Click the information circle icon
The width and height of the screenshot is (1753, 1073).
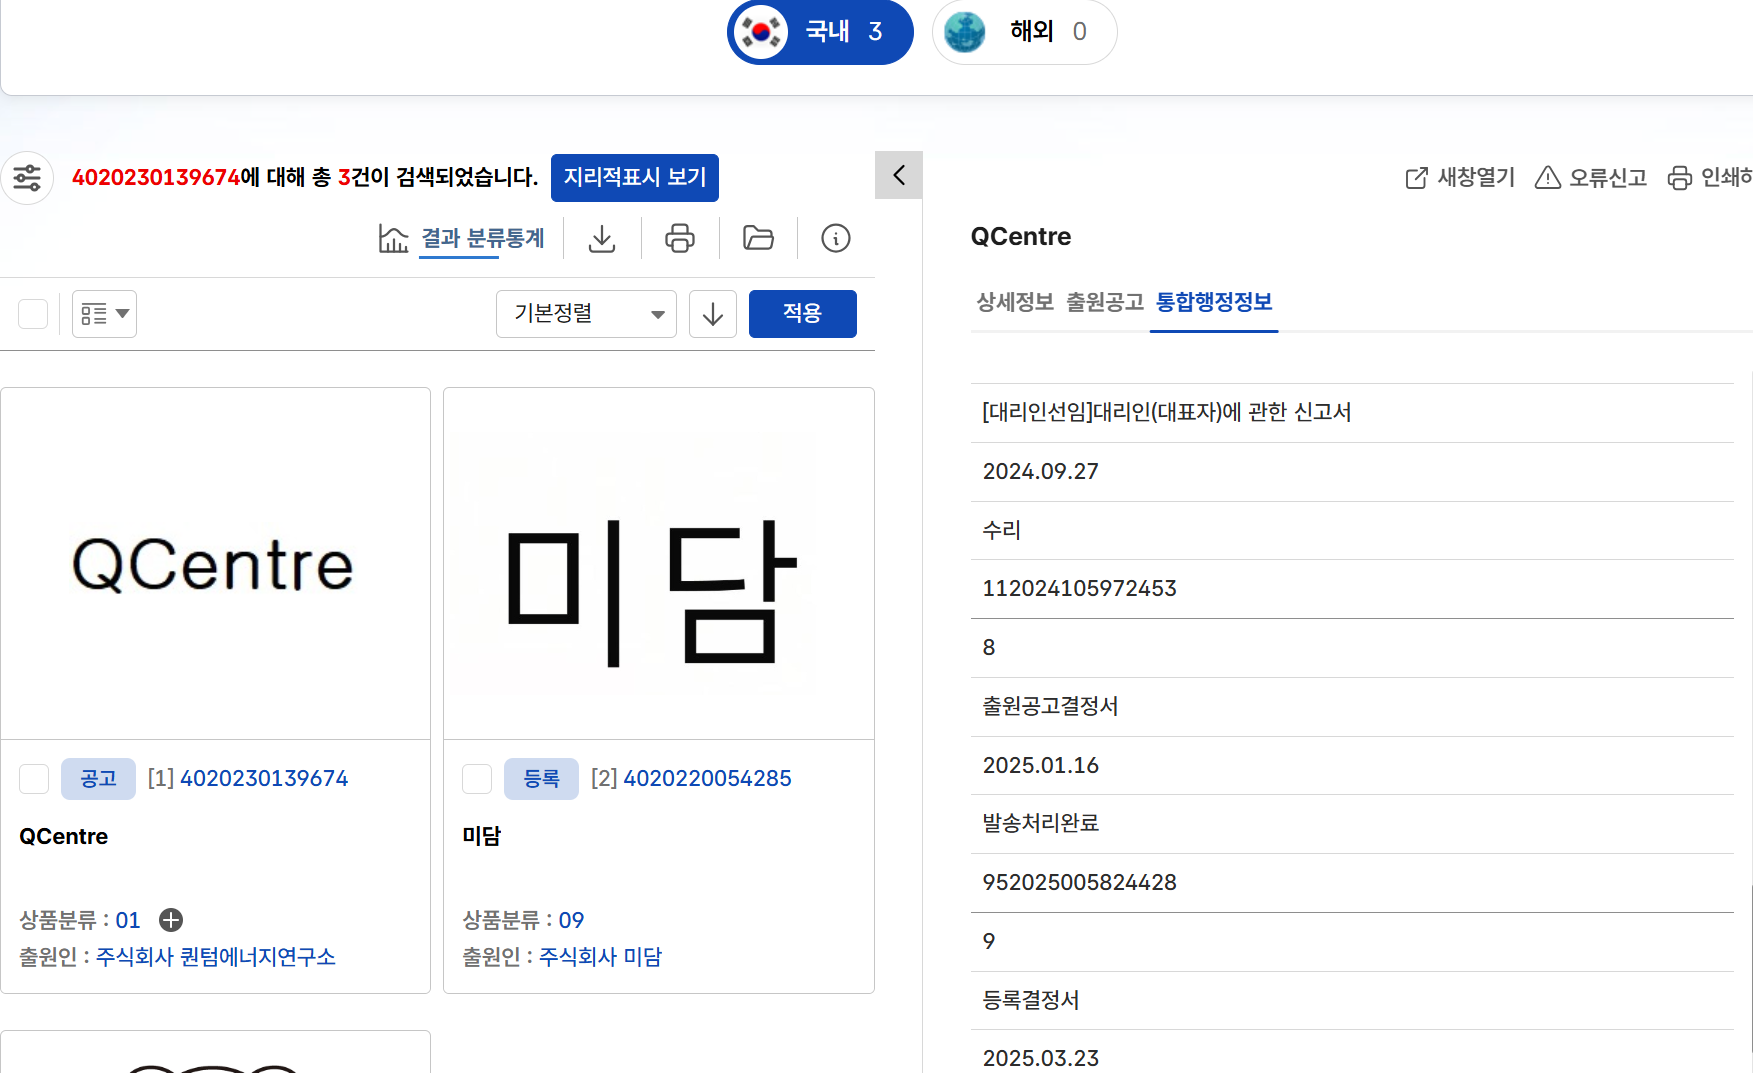click(836, 238)
